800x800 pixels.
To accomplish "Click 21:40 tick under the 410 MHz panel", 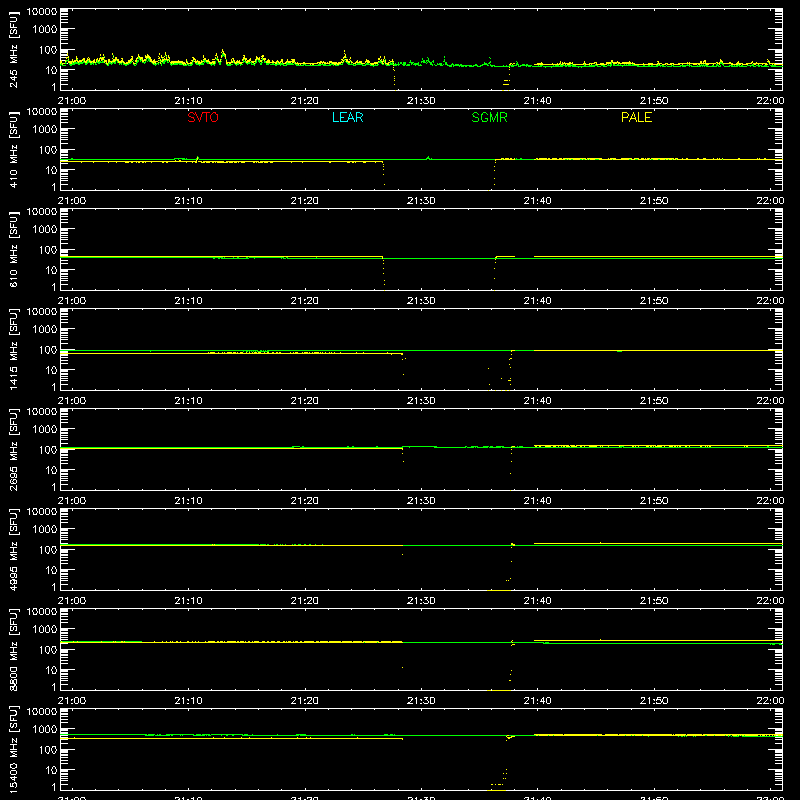I will (x=537, y=201).
